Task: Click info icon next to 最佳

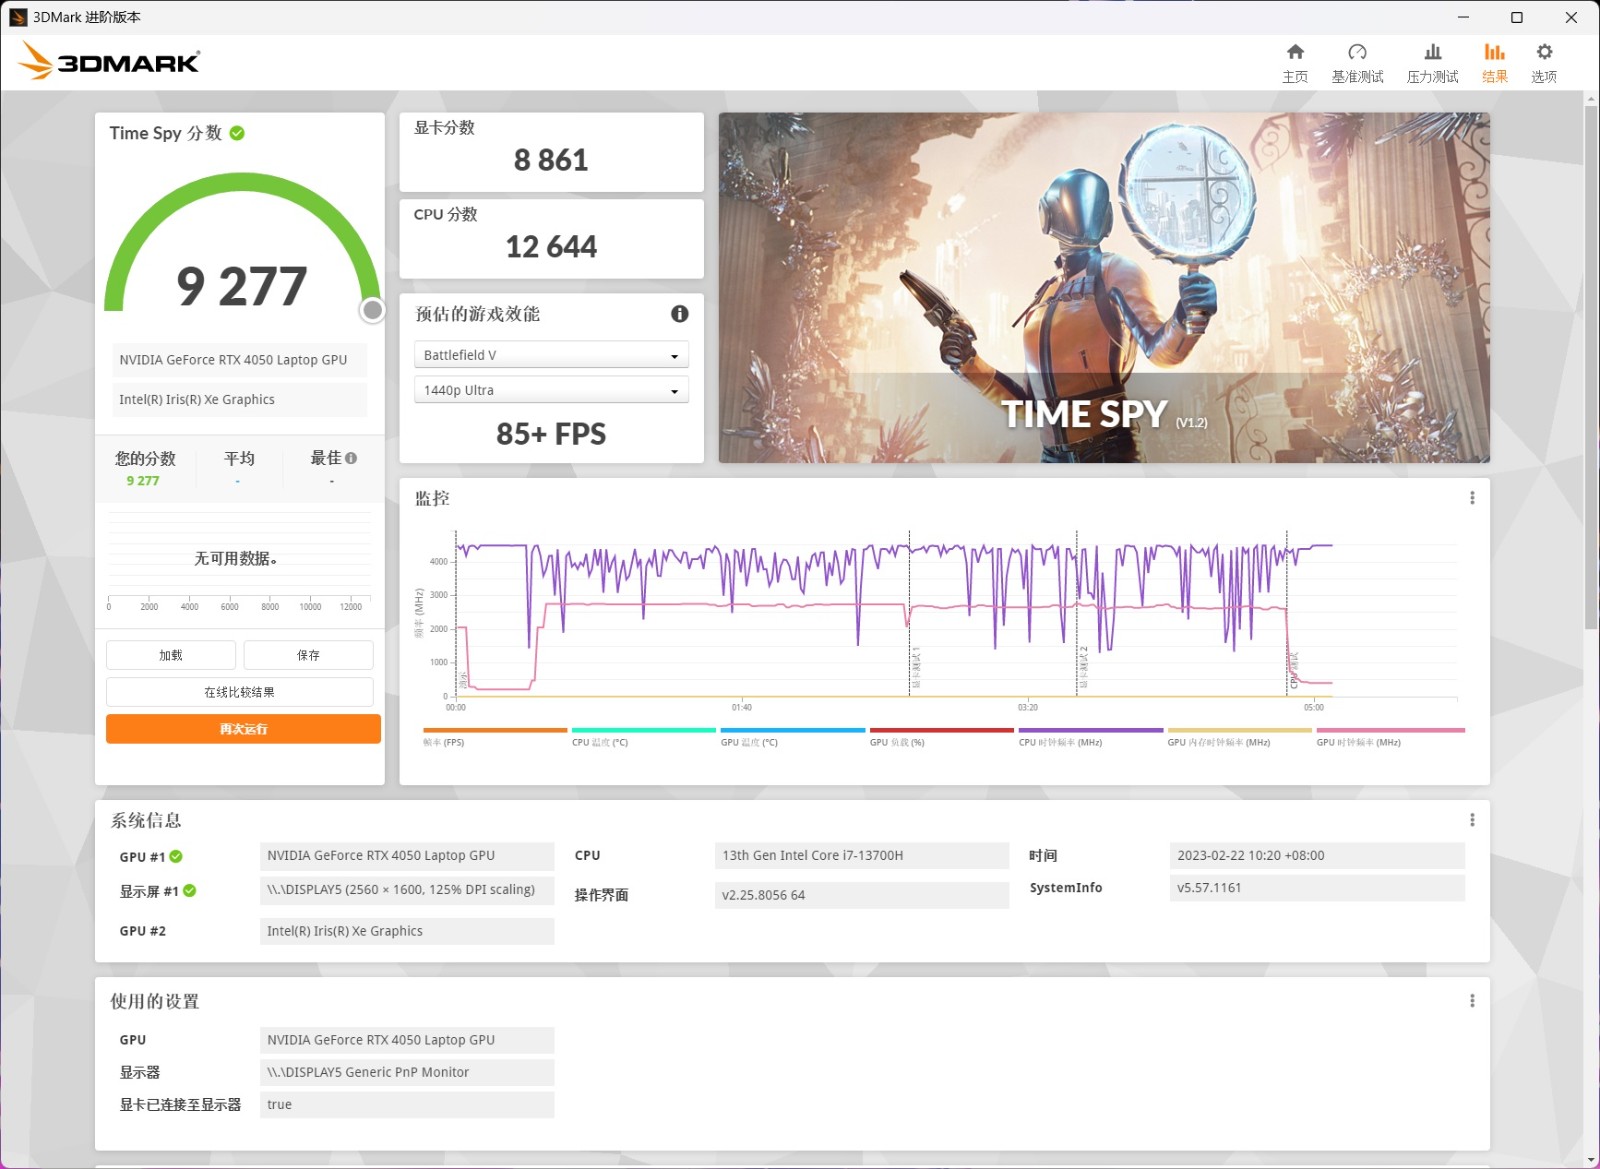Action: (x=351, y=458)
